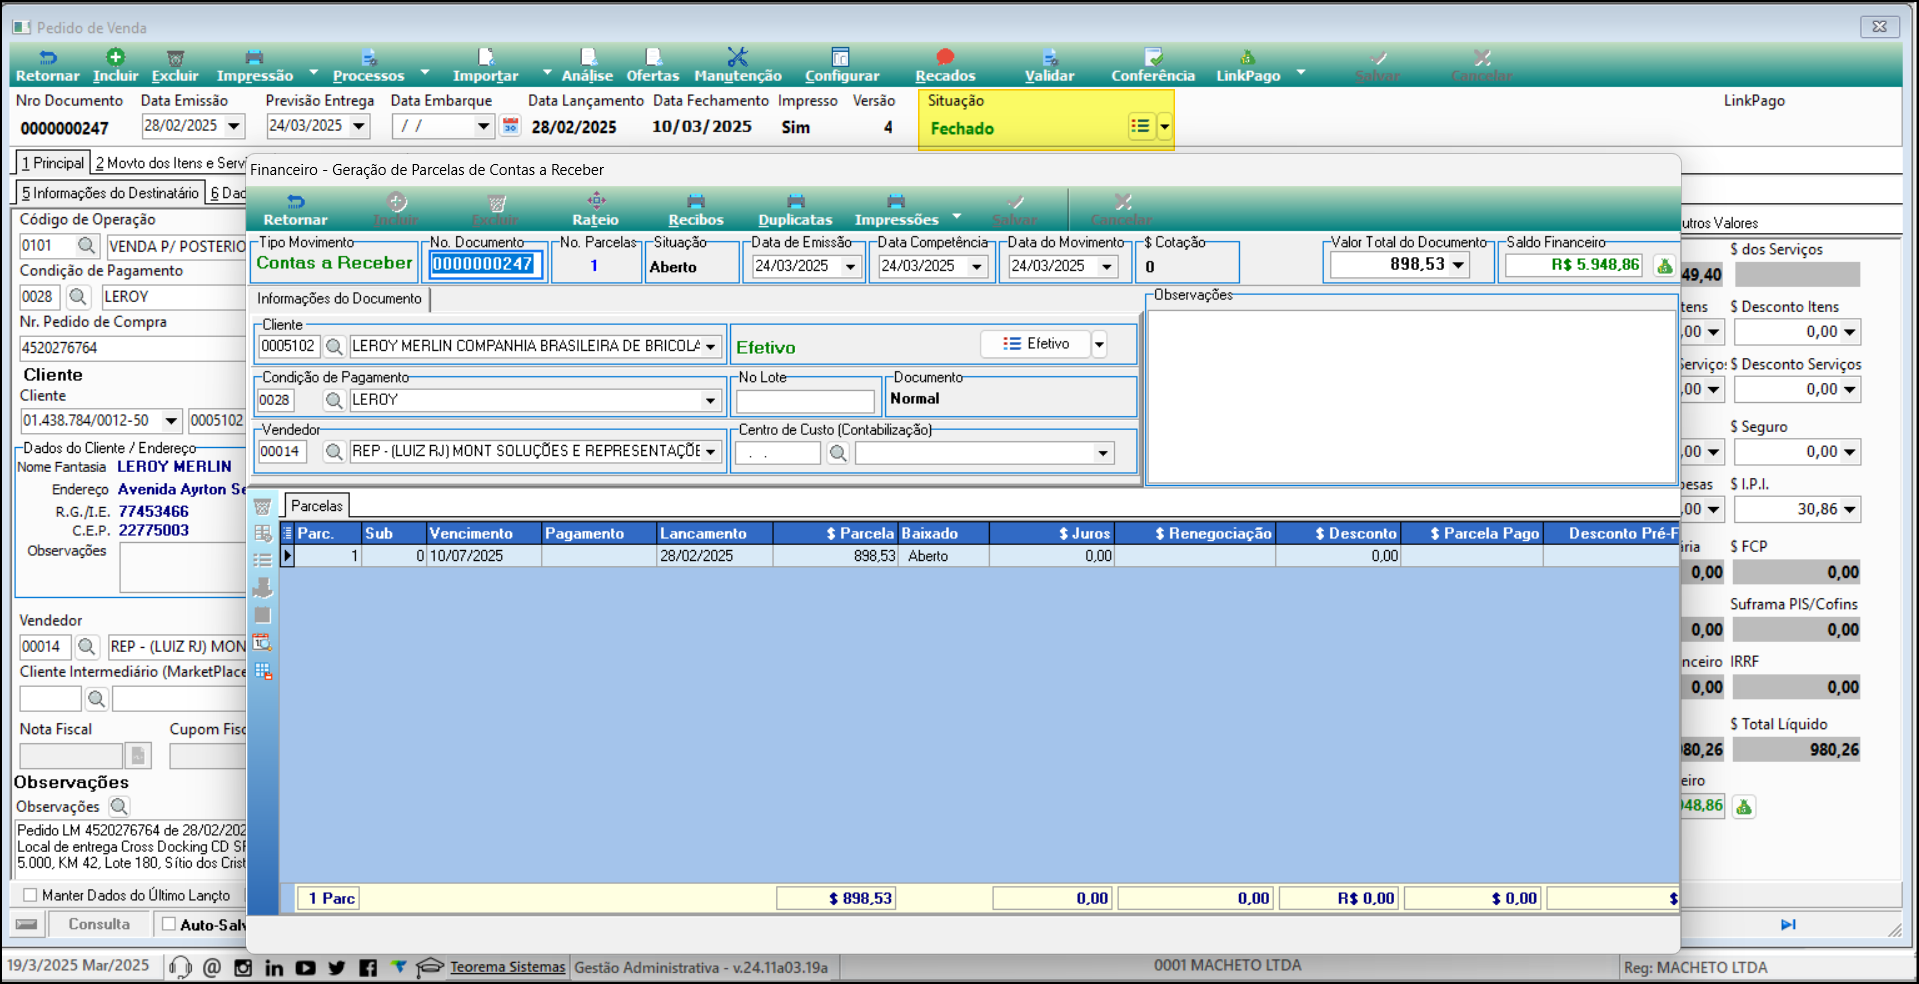Click the Importar toolbar button
The height and width of the screenshot is (984, 1919).
click(485, 66)
